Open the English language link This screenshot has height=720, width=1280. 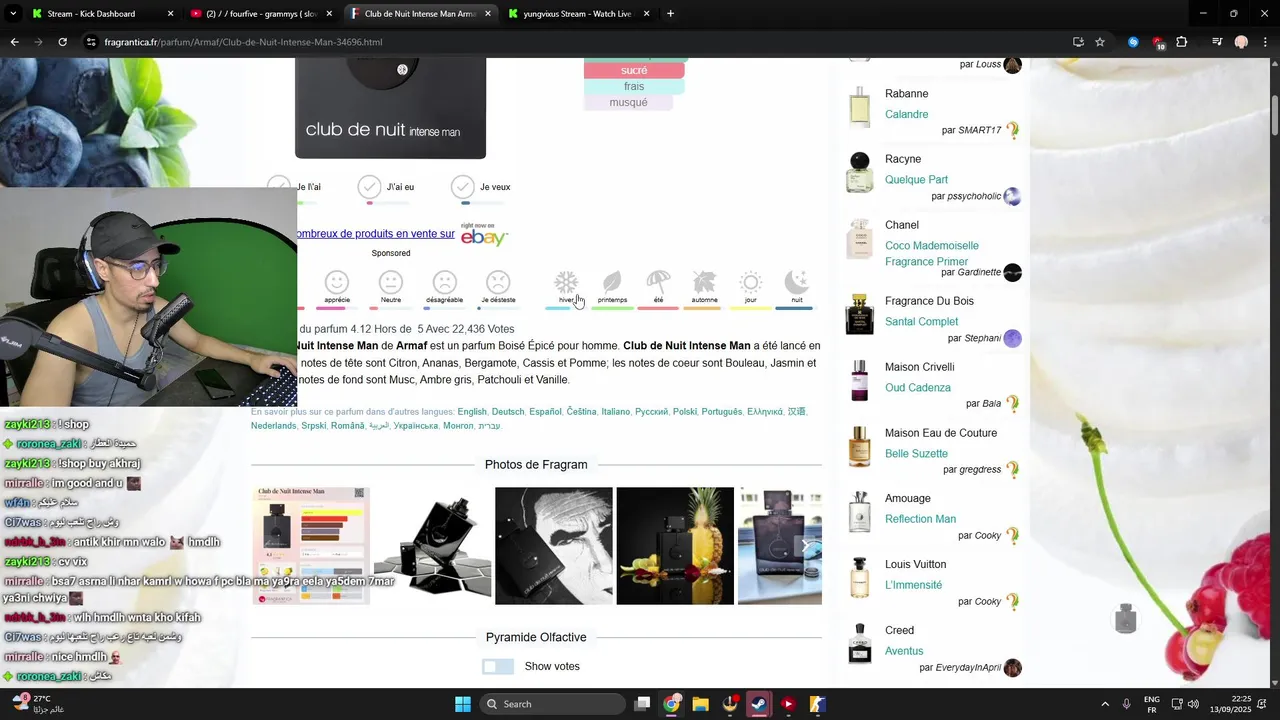472,412
